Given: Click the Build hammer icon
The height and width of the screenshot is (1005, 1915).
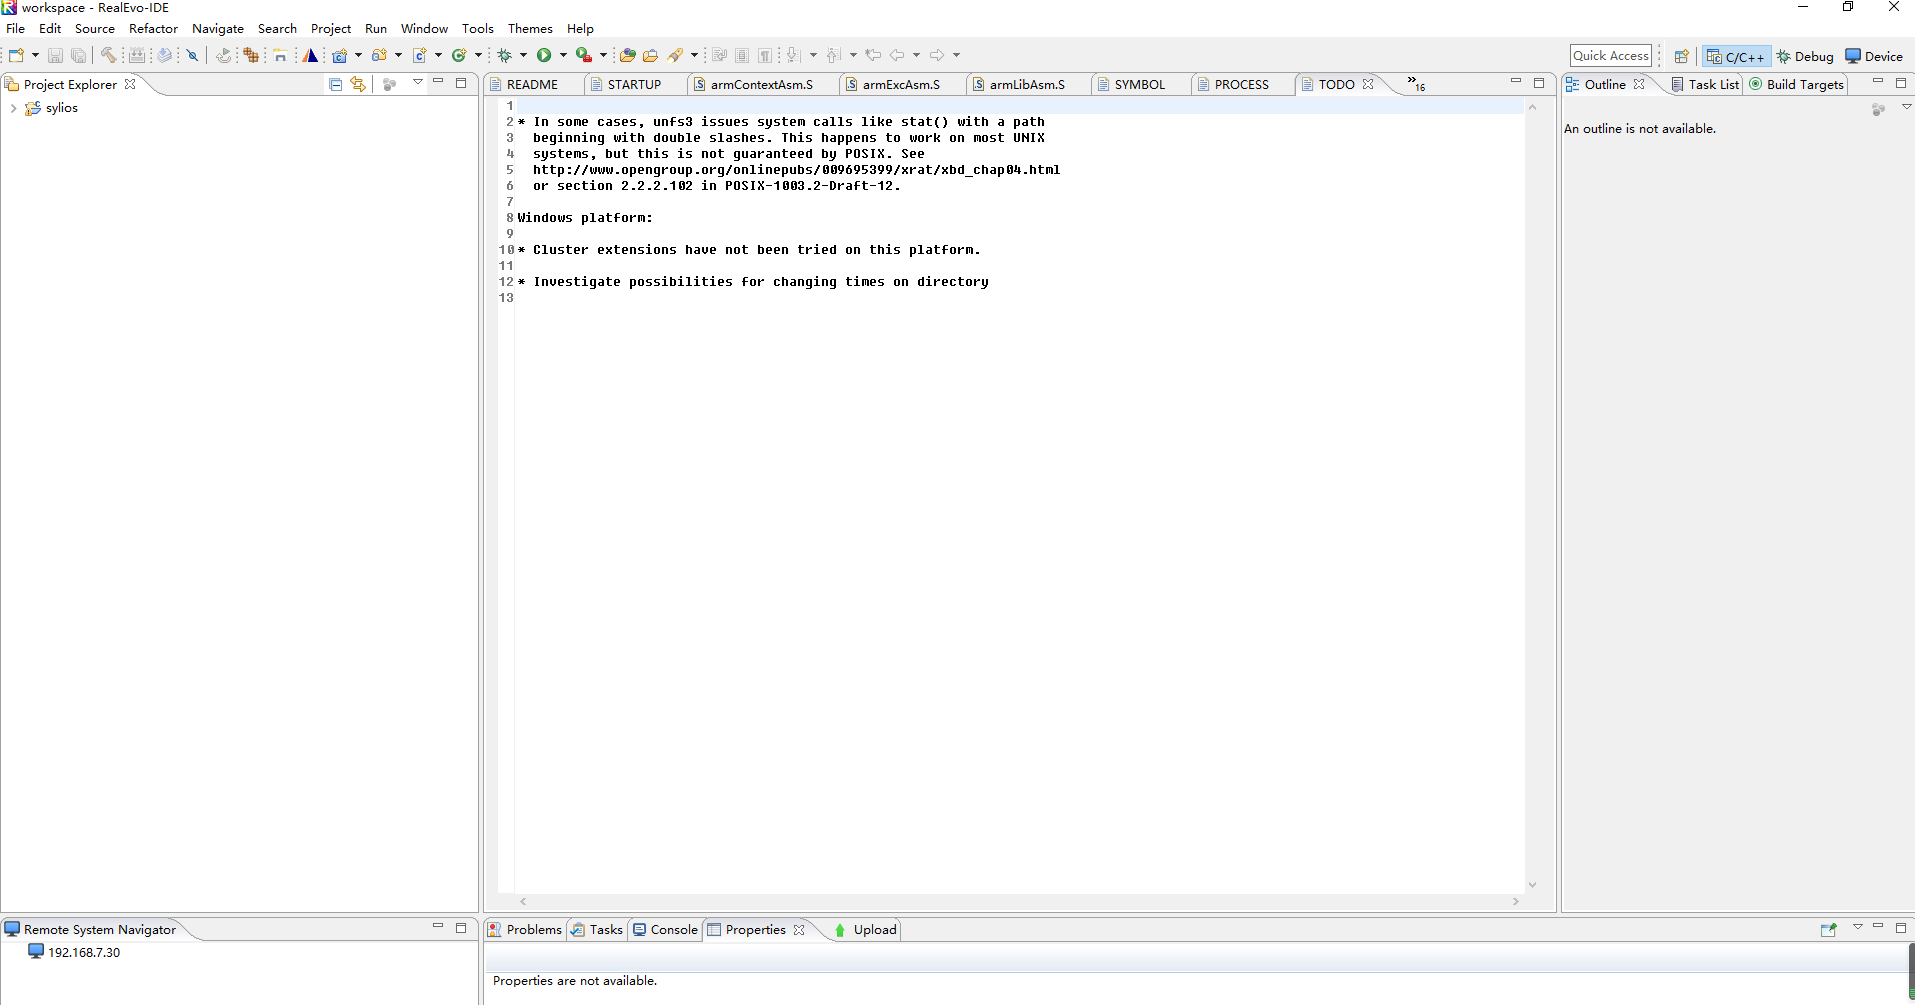Looking at the screenshot, I should tap(108, 55).
